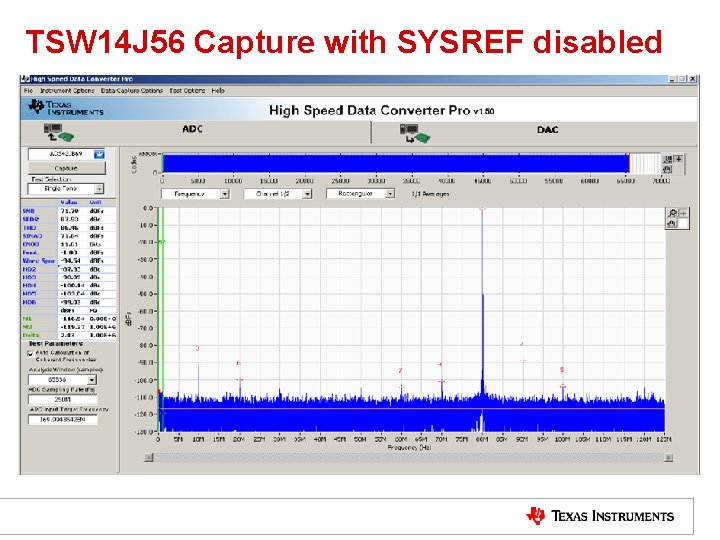
Task: Switch to the ADC tab
Action: click(x=192, y=129)
